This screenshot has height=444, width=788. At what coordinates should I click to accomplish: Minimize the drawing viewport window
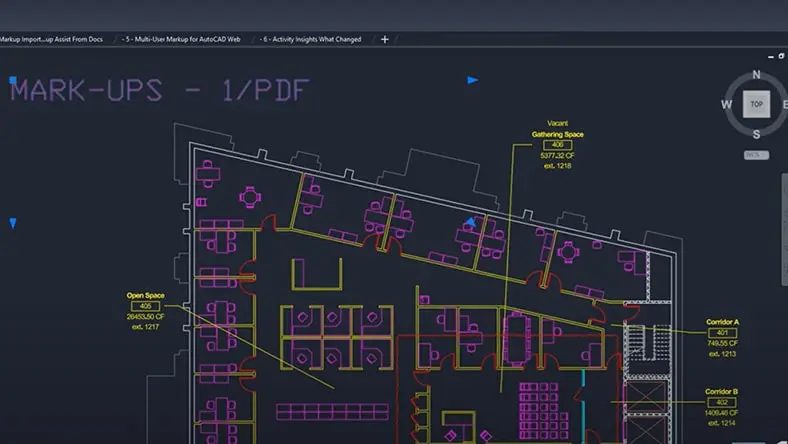[771, 57]
